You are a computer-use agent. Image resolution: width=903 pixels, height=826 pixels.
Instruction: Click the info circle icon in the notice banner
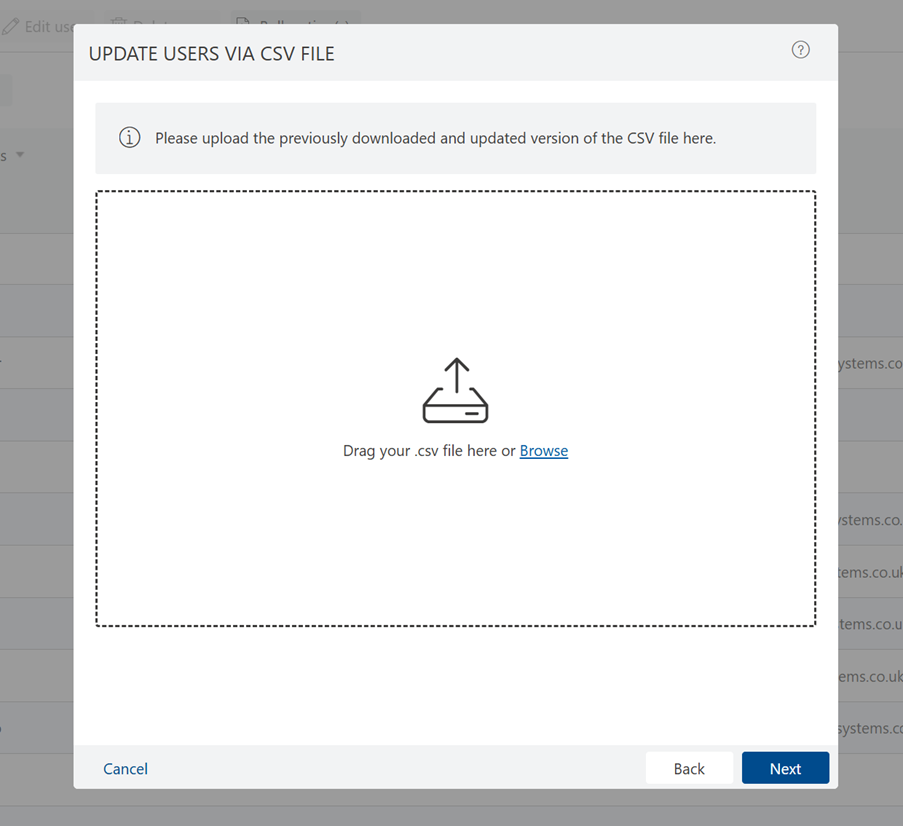129,137
